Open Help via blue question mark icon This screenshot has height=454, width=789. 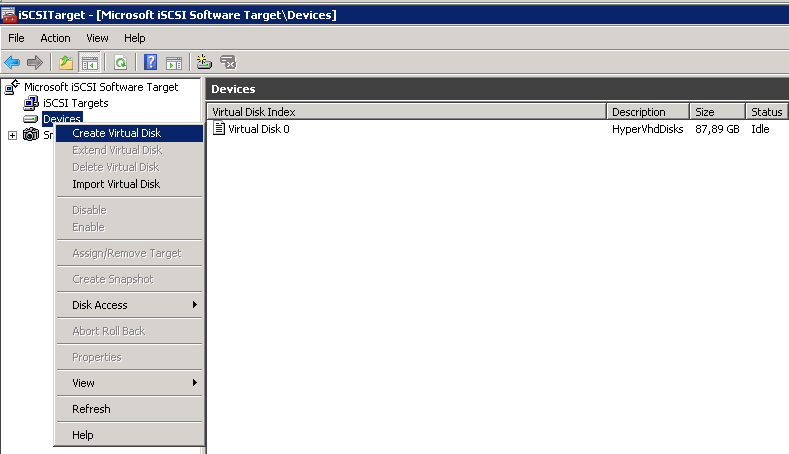pyautogui.click(x=151, y=62)
